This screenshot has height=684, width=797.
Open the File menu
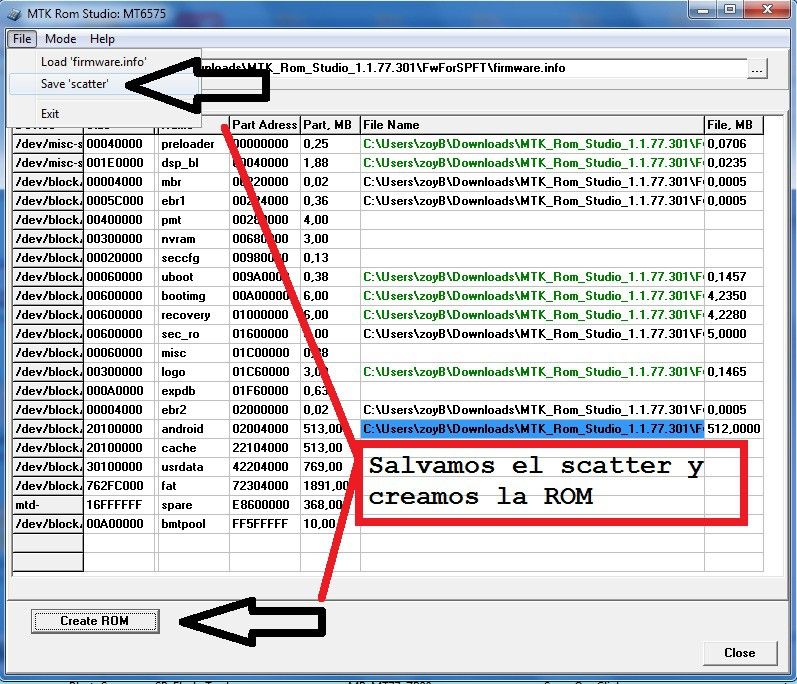[x=22, y=39]
